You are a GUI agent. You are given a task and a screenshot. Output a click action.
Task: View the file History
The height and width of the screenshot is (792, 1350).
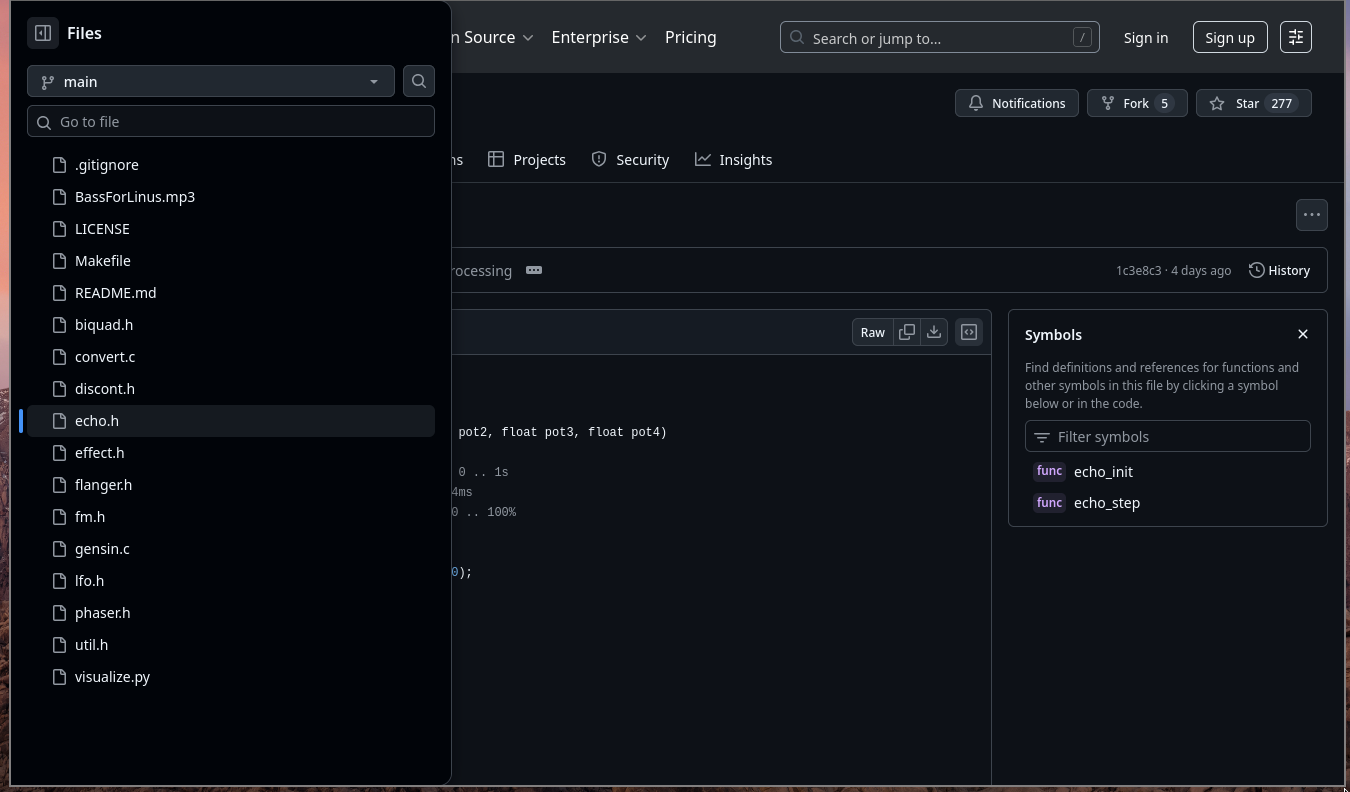[1279, 270]
